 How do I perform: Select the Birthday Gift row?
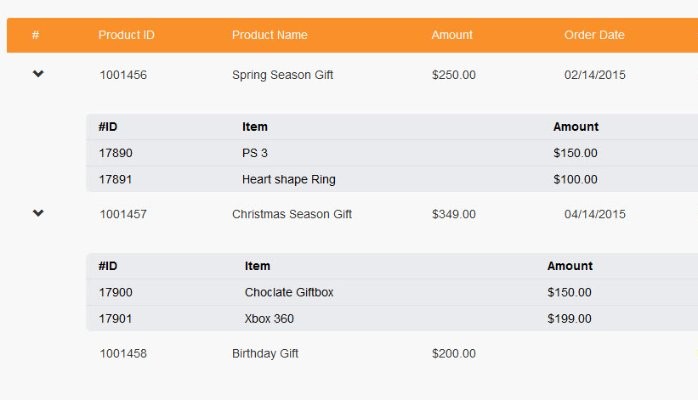click(353, 353)
